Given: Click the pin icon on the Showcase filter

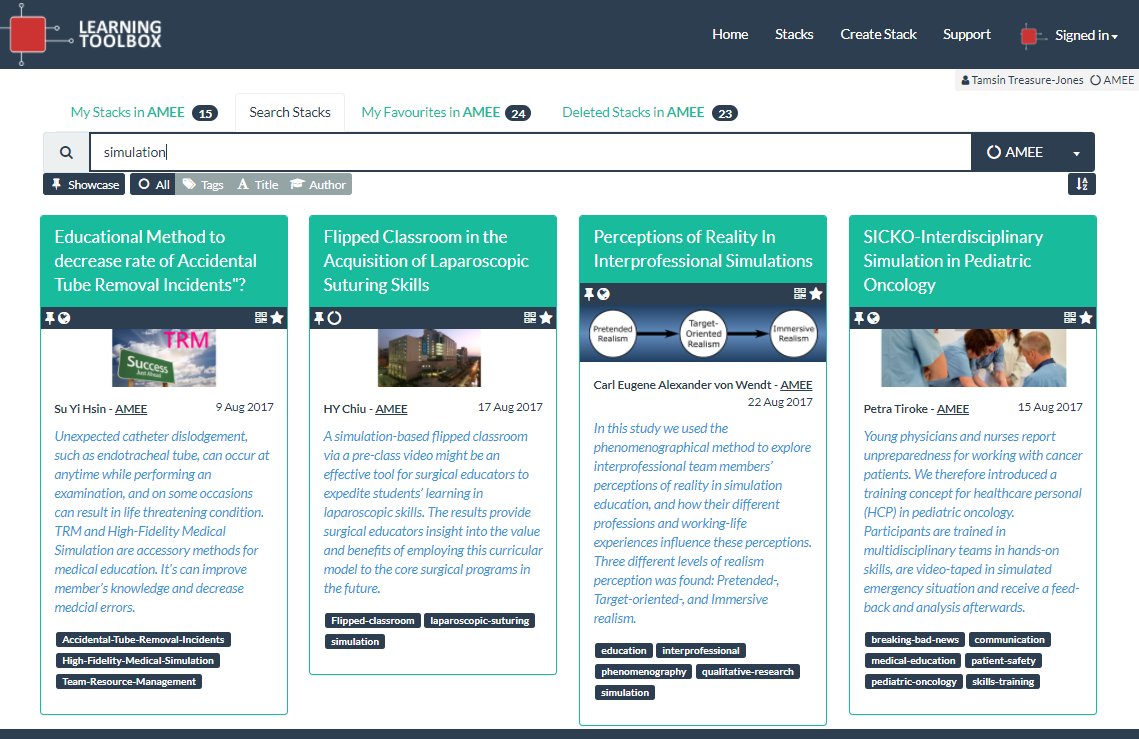Looking at the screenshot, I should pos(56,183).
